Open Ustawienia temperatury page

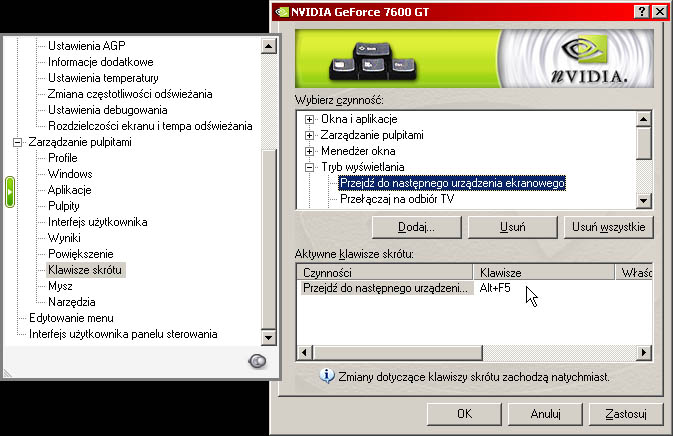103,78
